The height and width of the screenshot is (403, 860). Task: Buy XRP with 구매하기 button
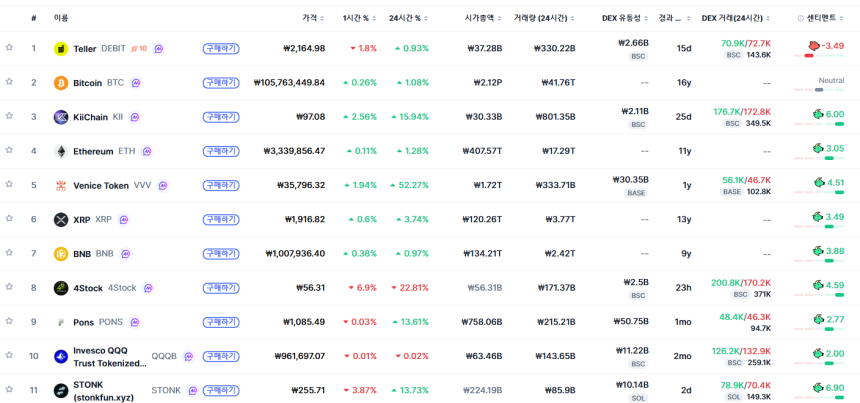(221, 220)
